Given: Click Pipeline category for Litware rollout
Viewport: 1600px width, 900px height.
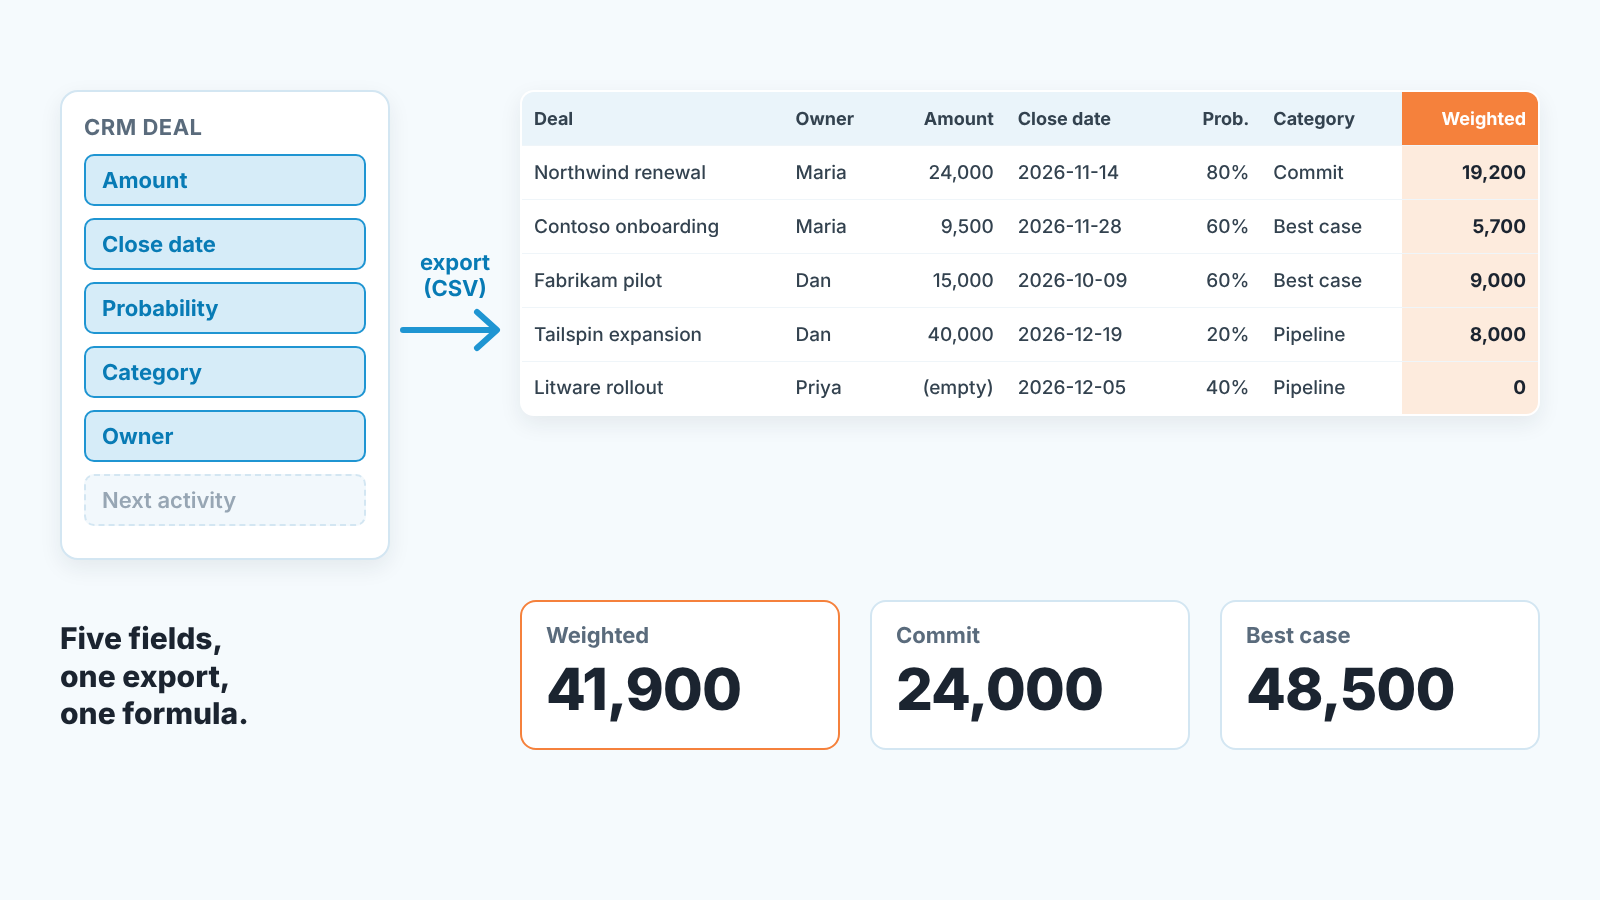Looking at the screenshot, I should pos(1309,387).
